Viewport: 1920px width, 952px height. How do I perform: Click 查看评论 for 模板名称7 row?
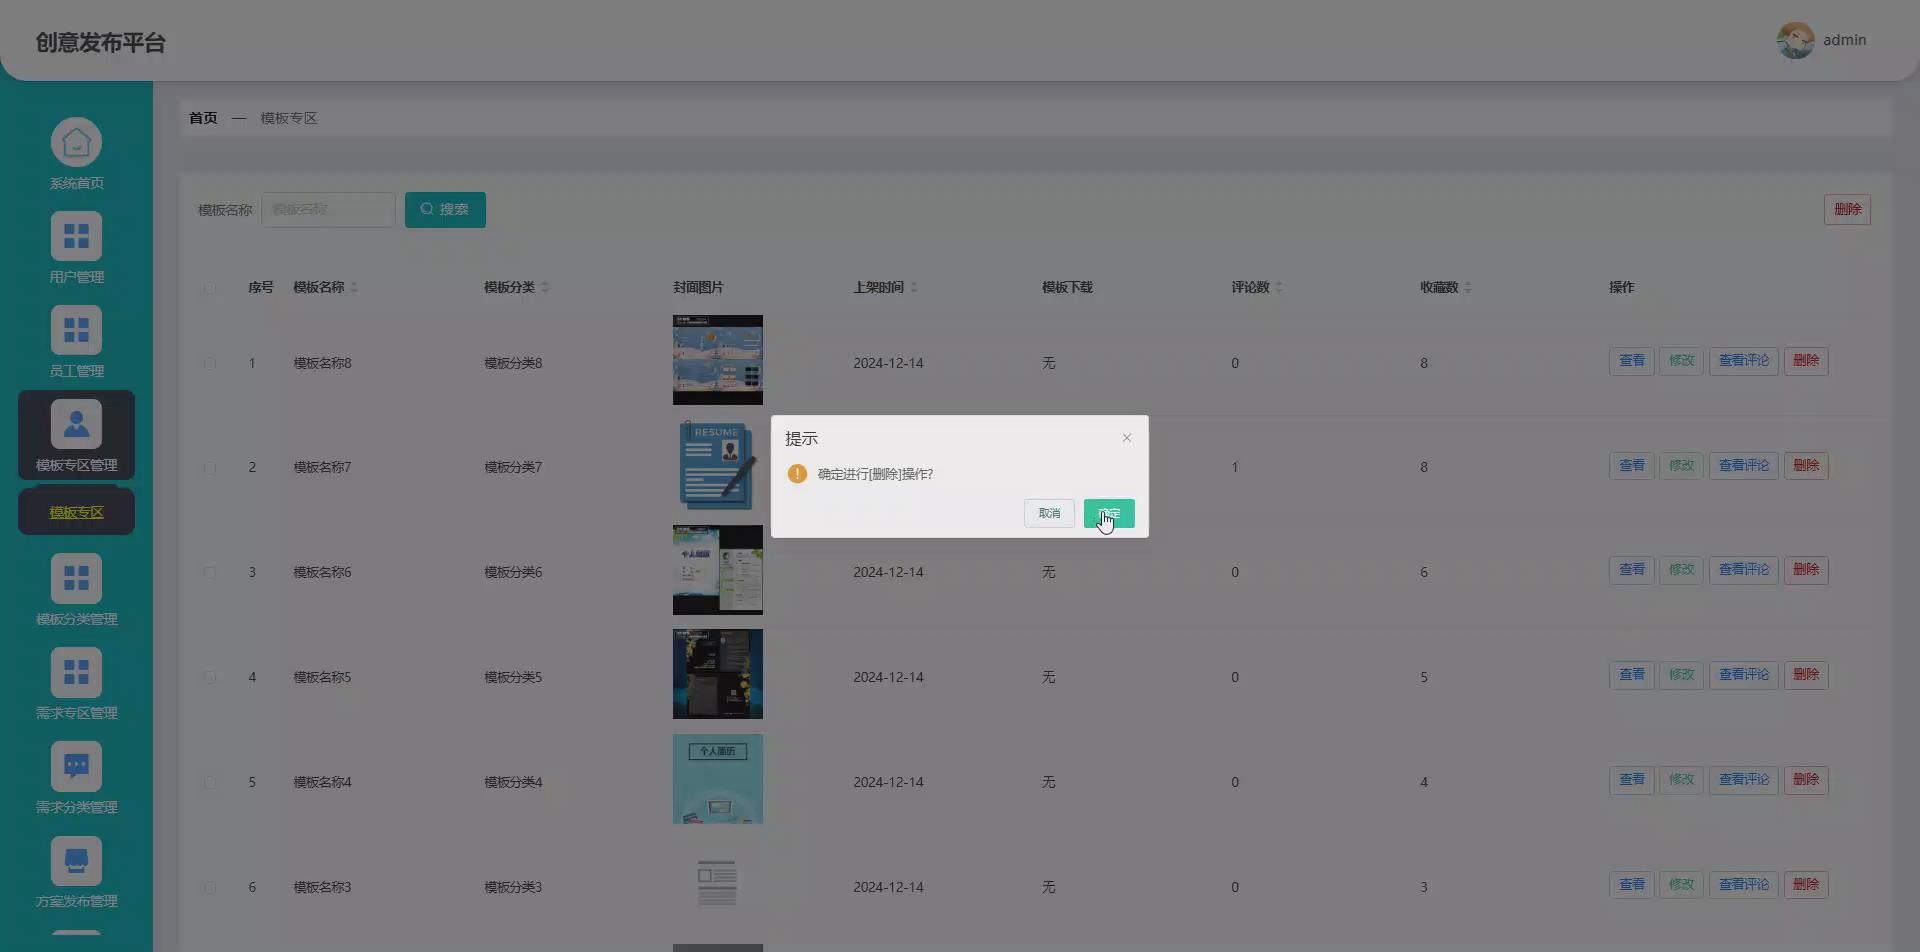coord(1743,466)
